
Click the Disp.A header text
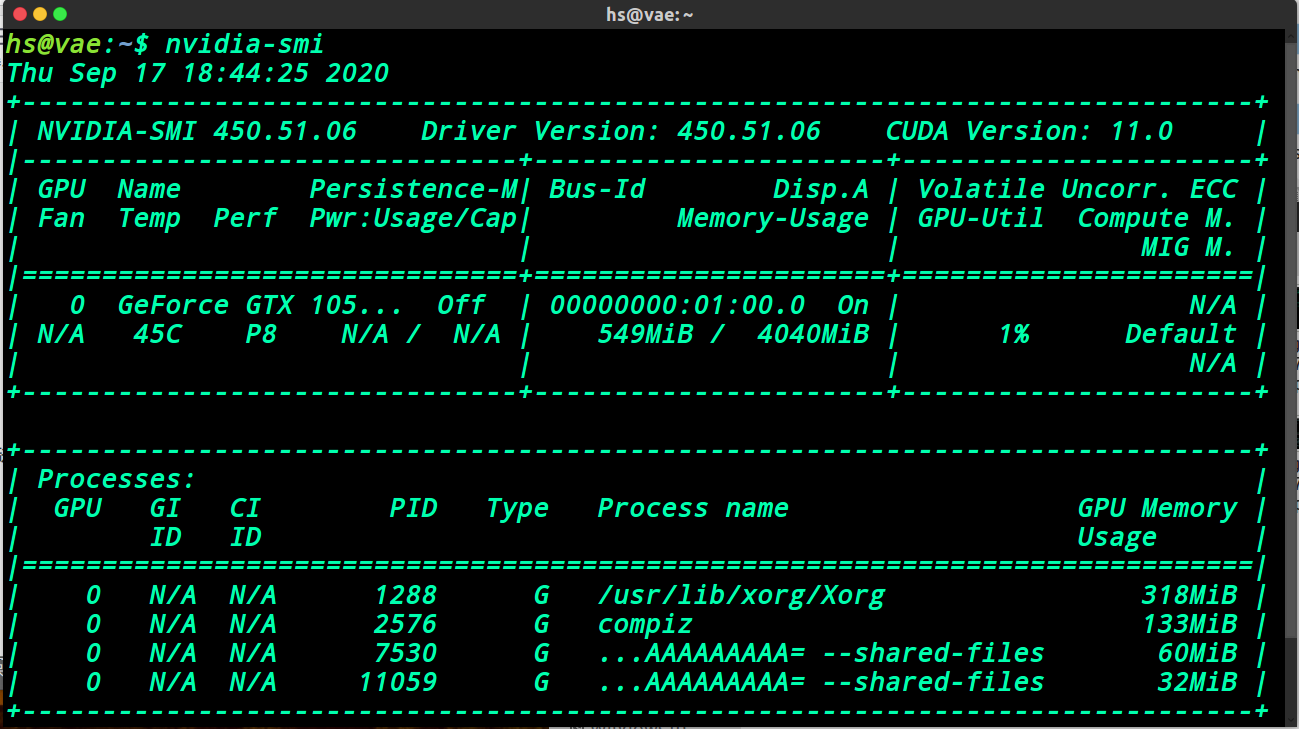pyautogui.click(x=821, y=189)
